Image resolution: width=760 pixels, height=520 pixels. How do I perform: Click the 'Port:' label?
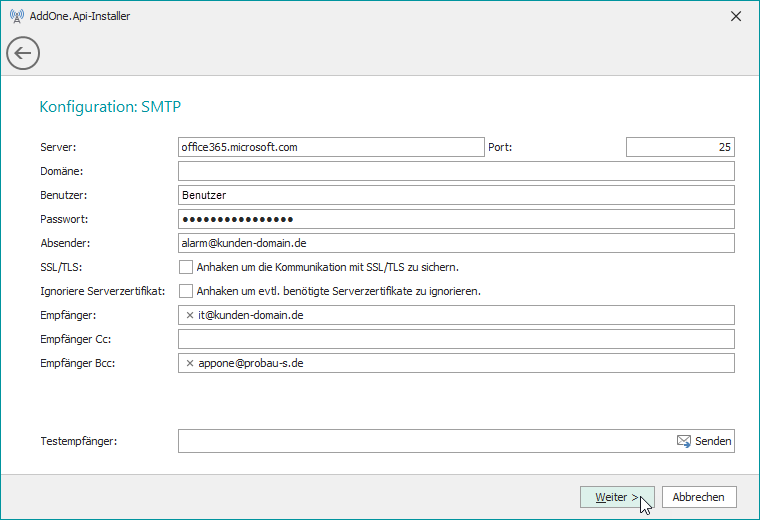coord(500,147)
